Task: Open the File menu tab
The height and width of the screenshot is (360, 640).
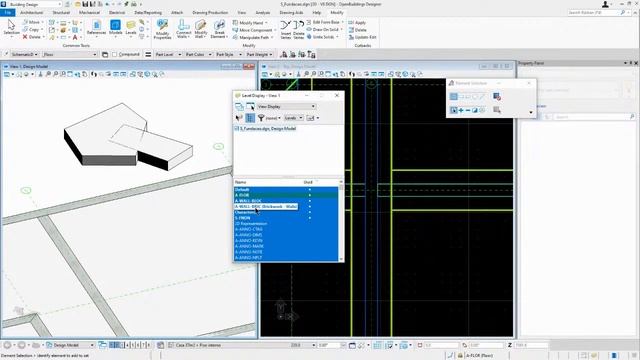Action: [x=8, y=13]
